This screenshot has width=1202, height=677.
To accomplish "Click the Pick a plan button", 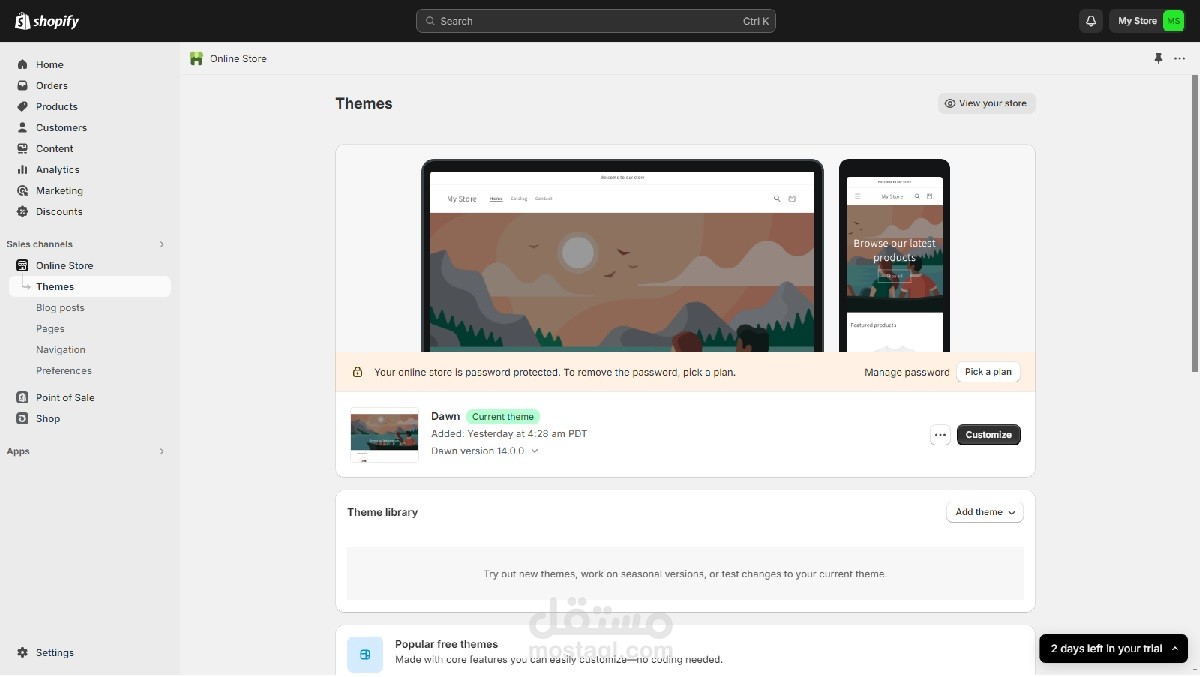I will pos(988,372).
